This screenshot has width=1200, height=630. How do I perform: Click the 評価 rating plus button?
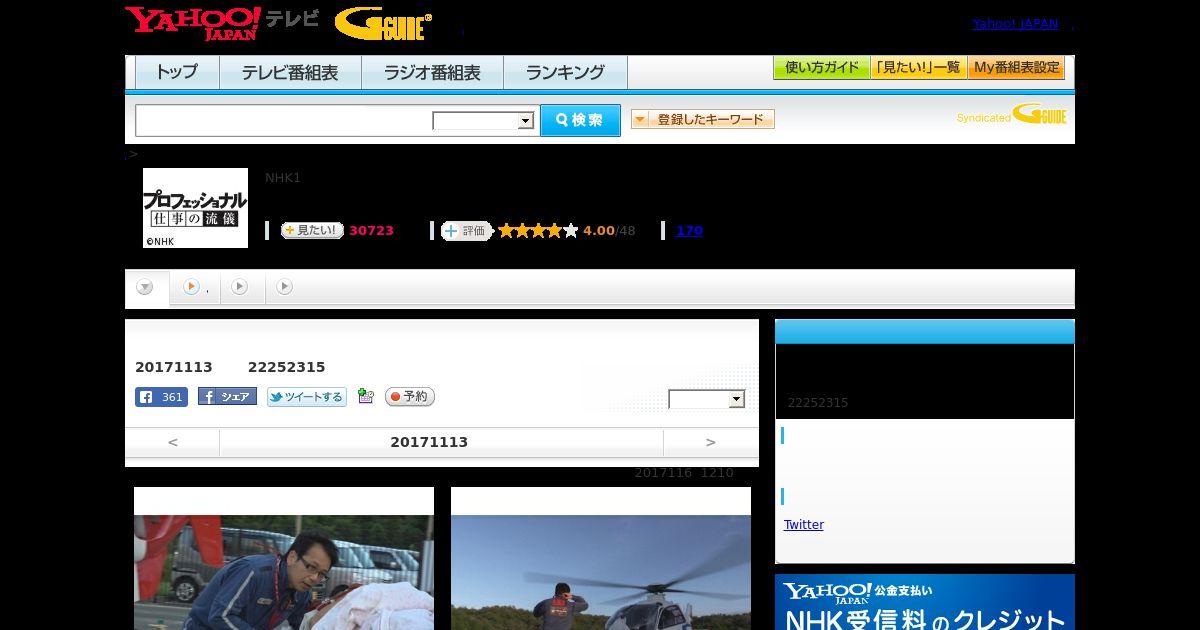467,231
